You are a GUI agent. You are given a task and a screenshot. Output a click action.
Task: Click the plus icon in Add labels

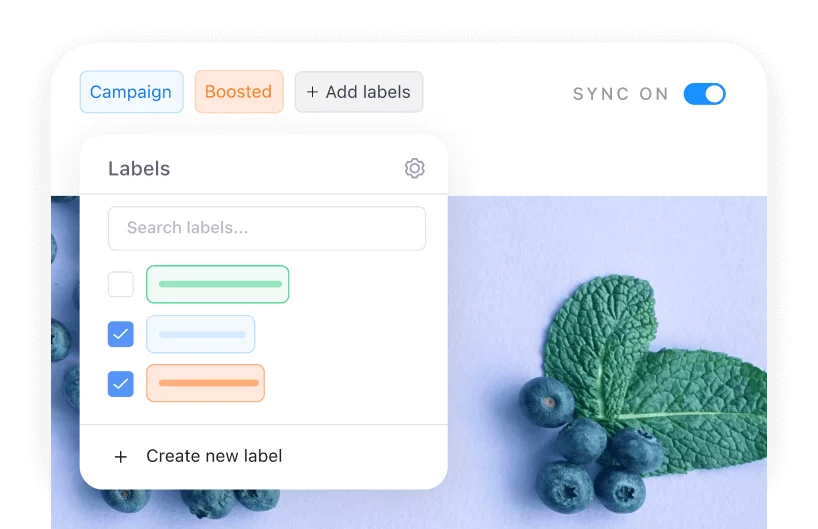312,92
